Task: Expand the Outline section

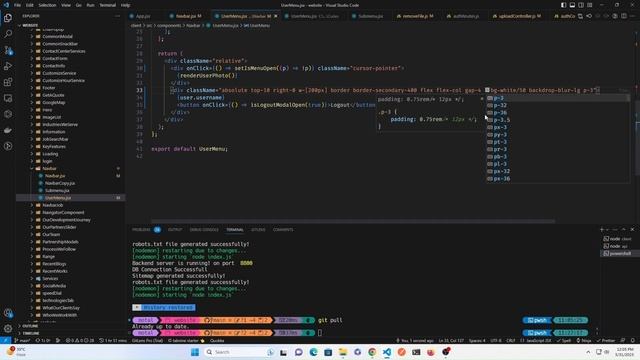Action: (x=31, y=326)
